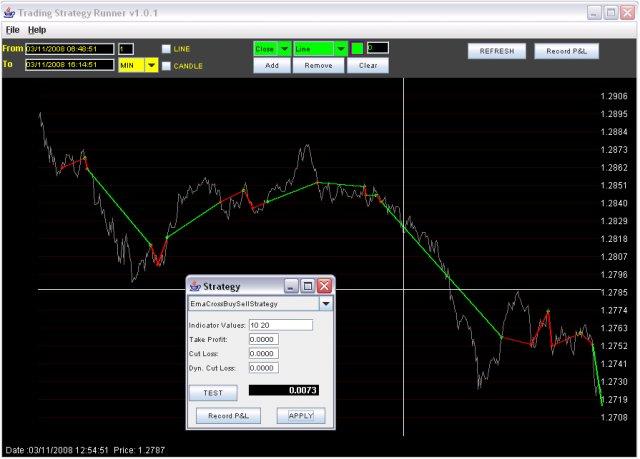Close the Strategy dialog window
The width and height of the screenshot is (640, 459).
pos(324,286)
